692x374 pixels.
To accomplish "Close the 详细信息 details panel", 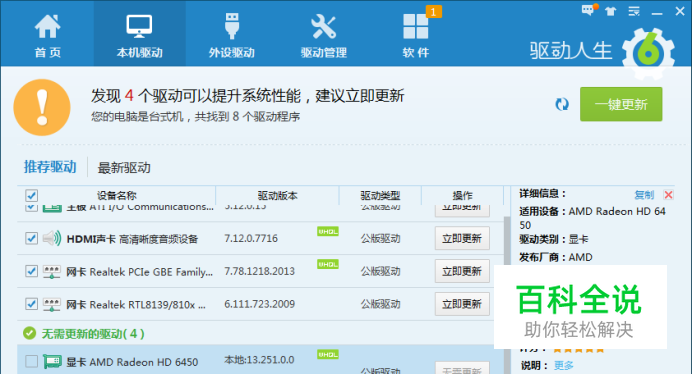I will [669, 195].
